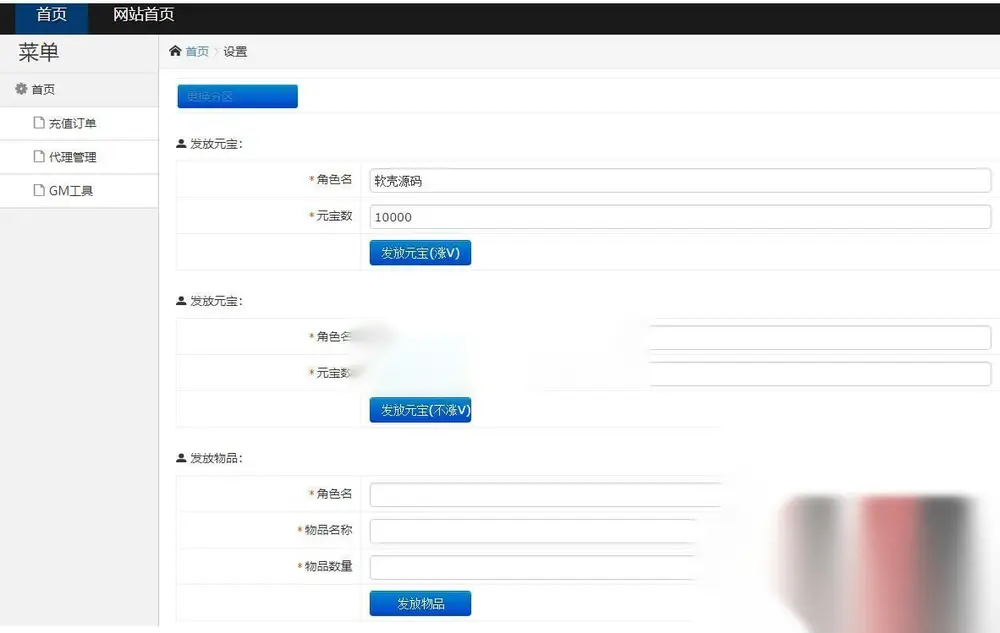The width and height of the screenshot is (1000, 633).
Task: Focus the 角色名 field containing 软壳源码
Action: coord(680,180)
